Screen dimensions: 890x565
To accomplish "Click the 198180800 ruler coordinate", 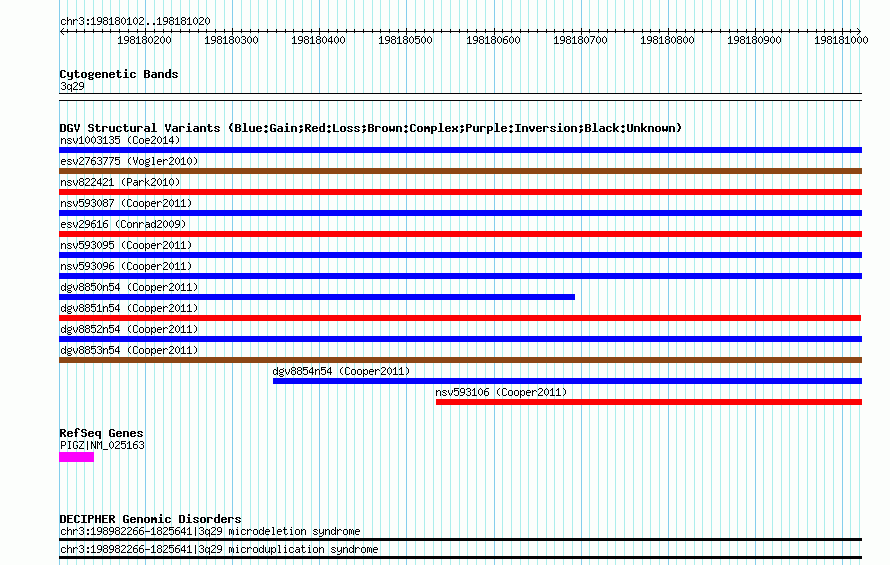I will point(667,40).
